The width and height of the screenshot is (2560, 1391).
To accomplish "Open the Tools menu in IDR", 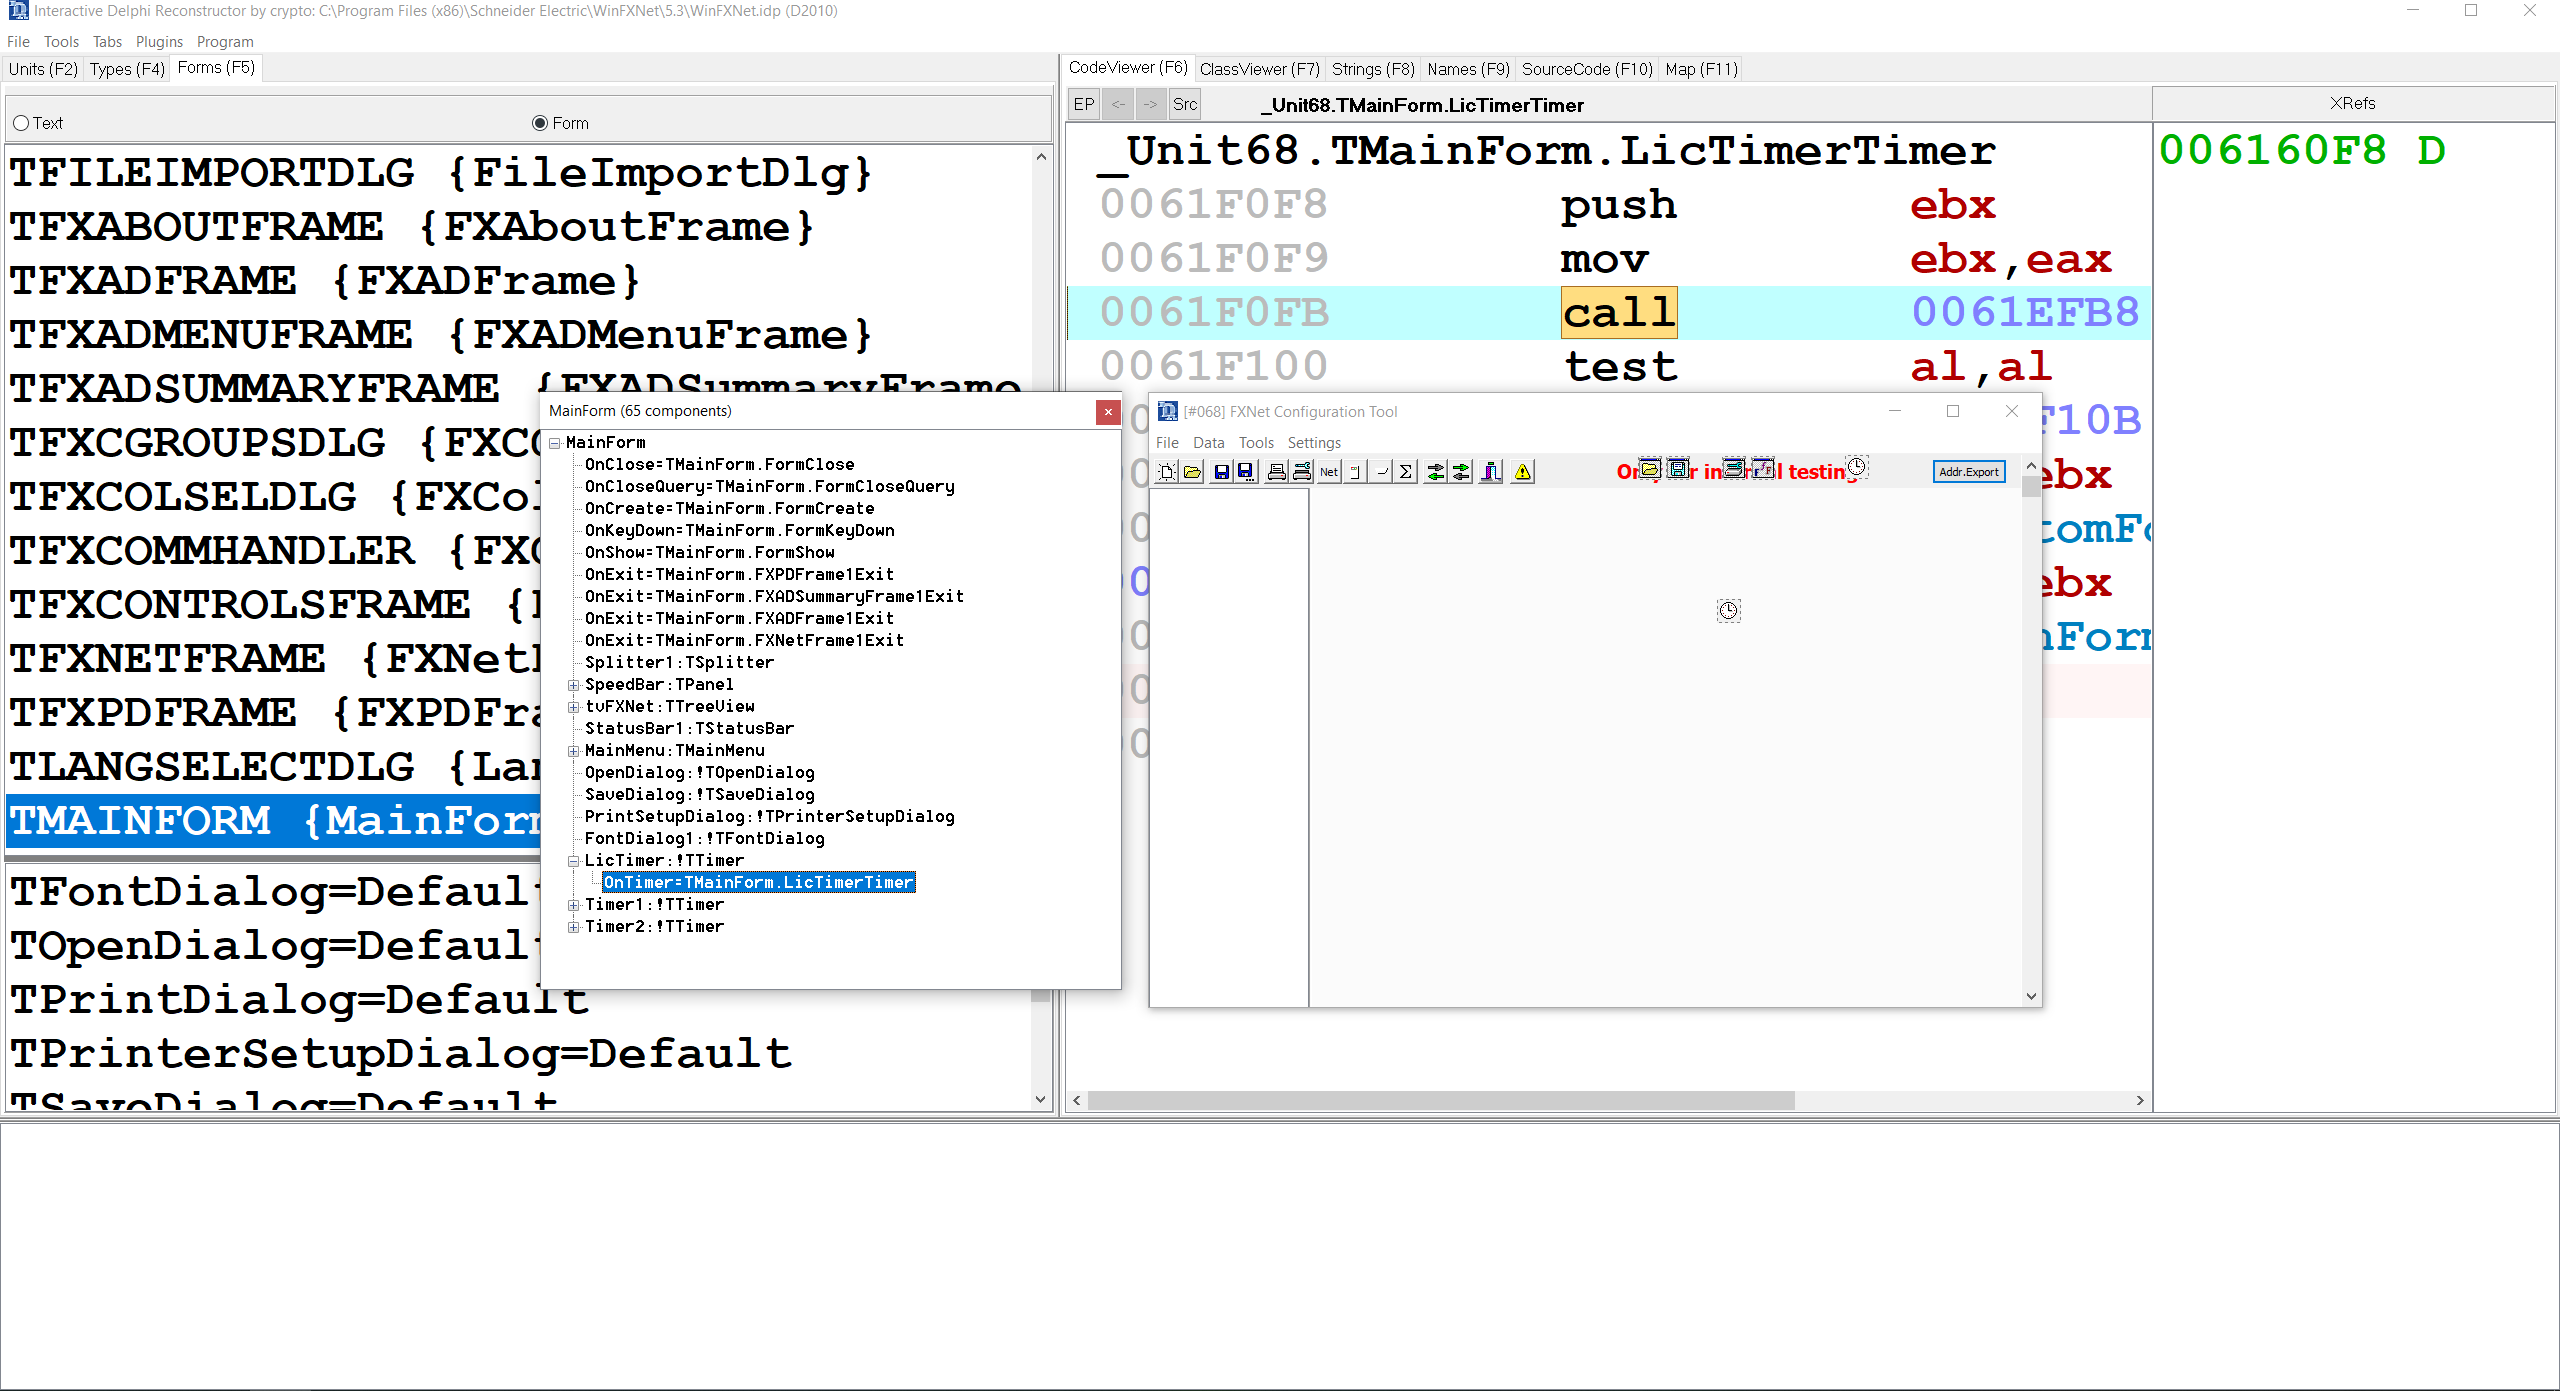I will (x=61, y=42).
